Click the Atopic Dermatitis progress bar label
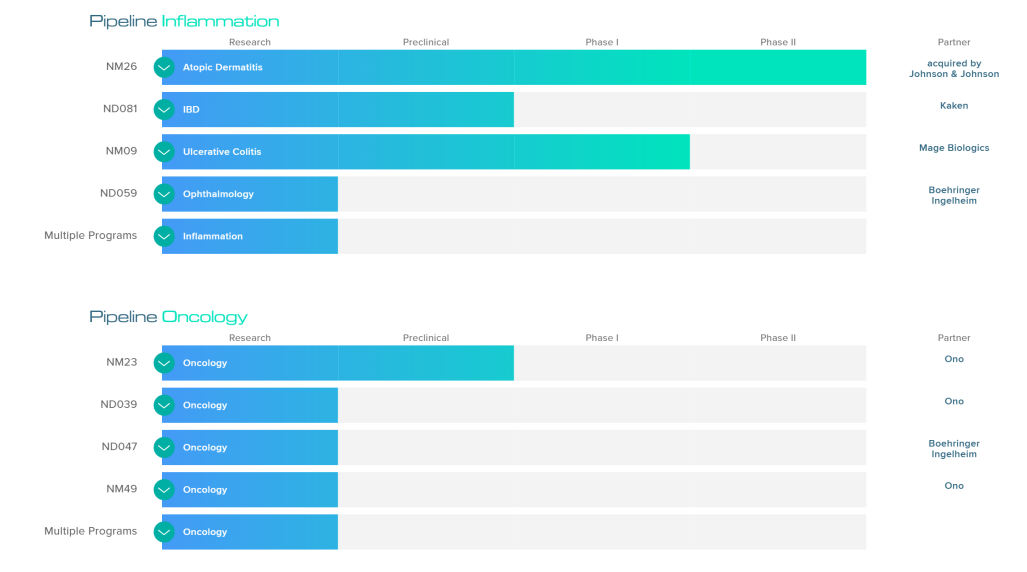This screenshot has height=572, width=1027. coord(222,68)
